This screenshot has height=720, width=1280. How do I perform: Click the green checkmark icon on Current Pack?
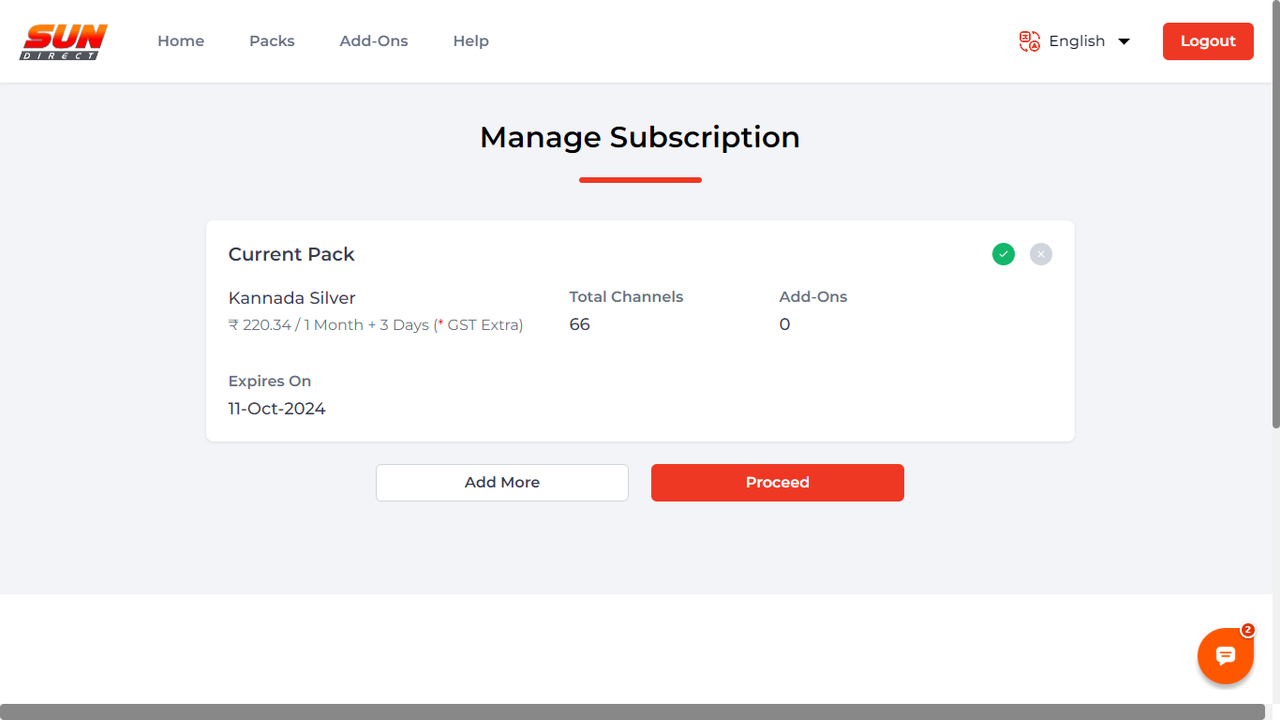click(1003, 254)
